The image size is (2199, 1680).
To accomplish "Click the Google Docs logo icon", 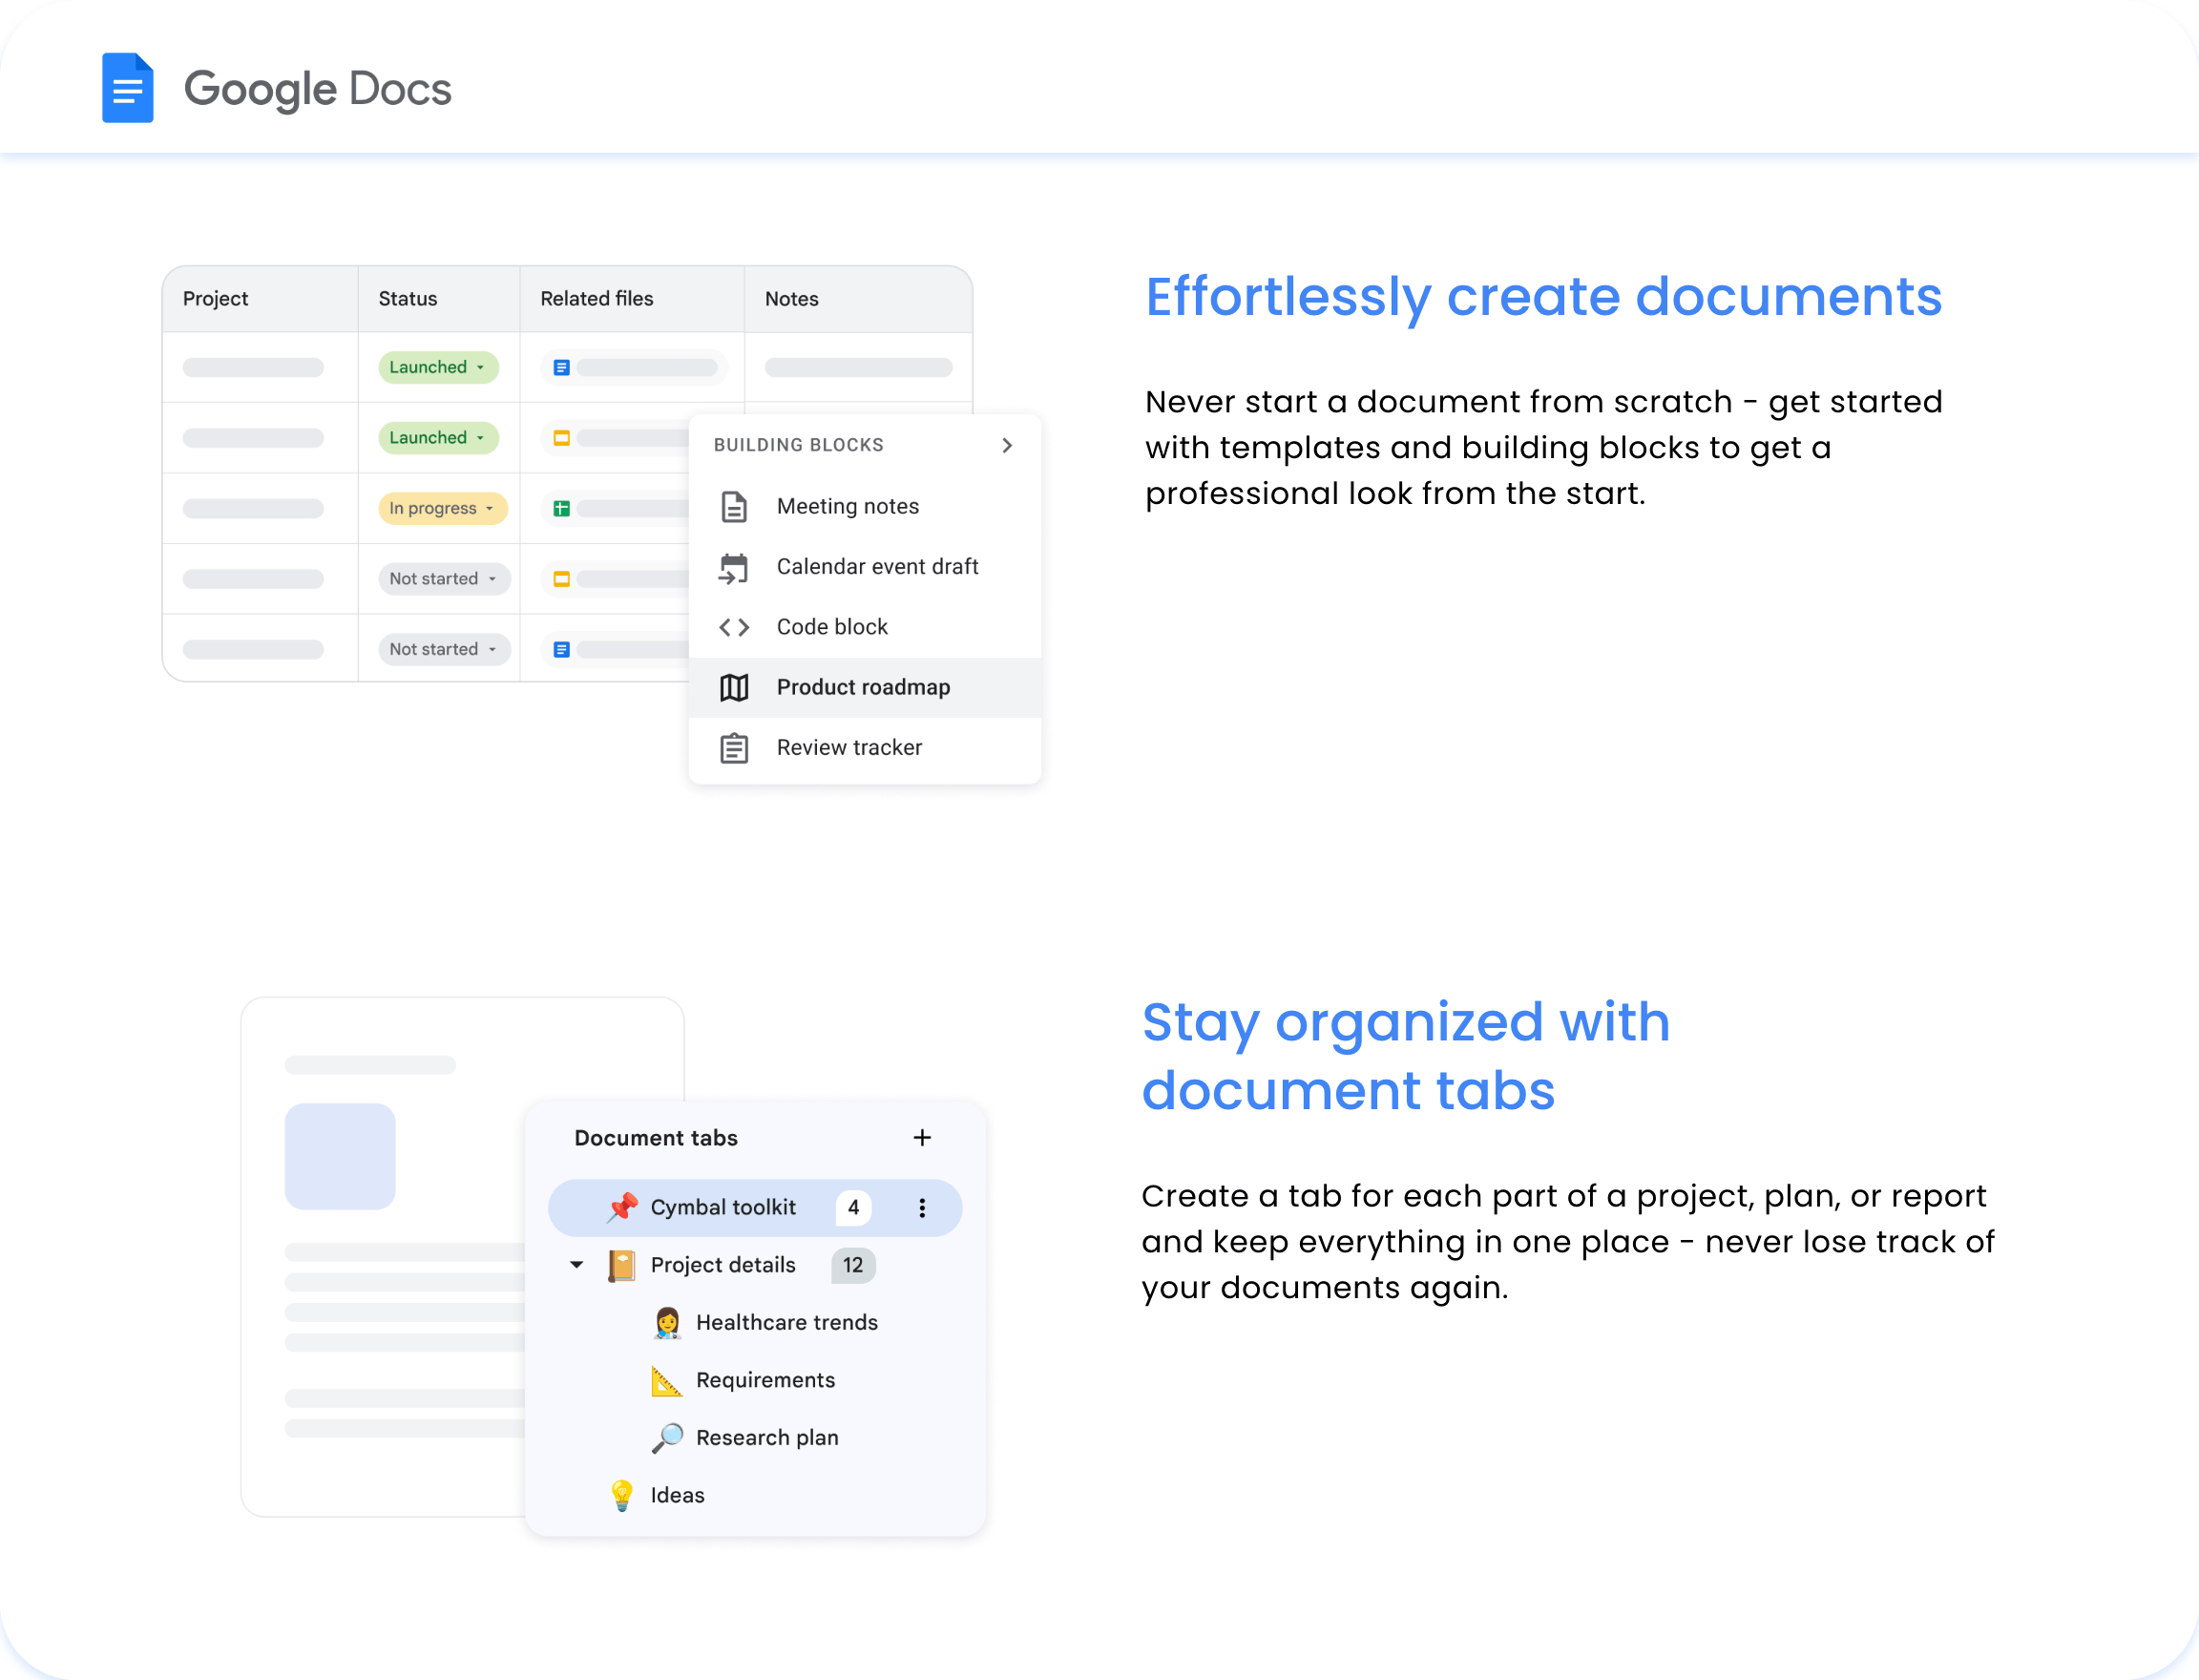I will point(127,88).
